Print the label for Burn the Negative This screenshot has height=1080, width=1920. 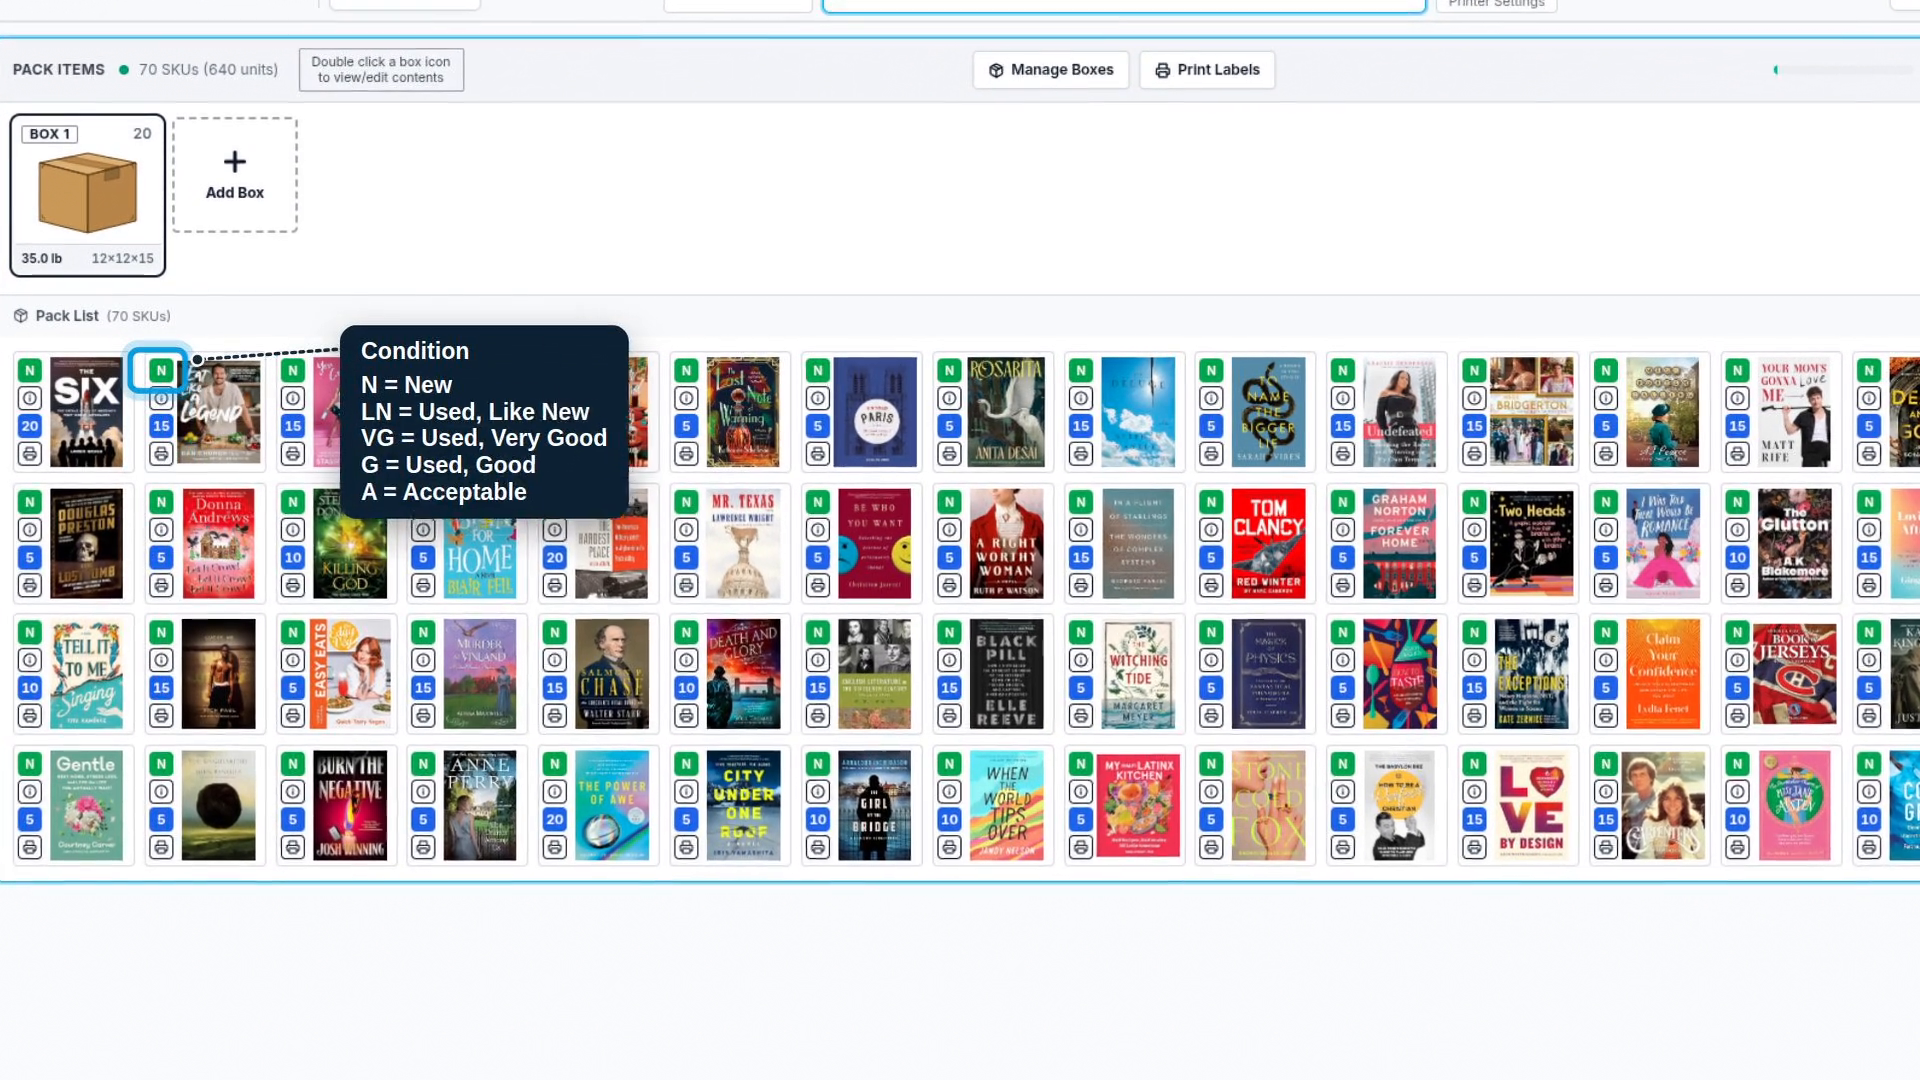coord(293,847)
